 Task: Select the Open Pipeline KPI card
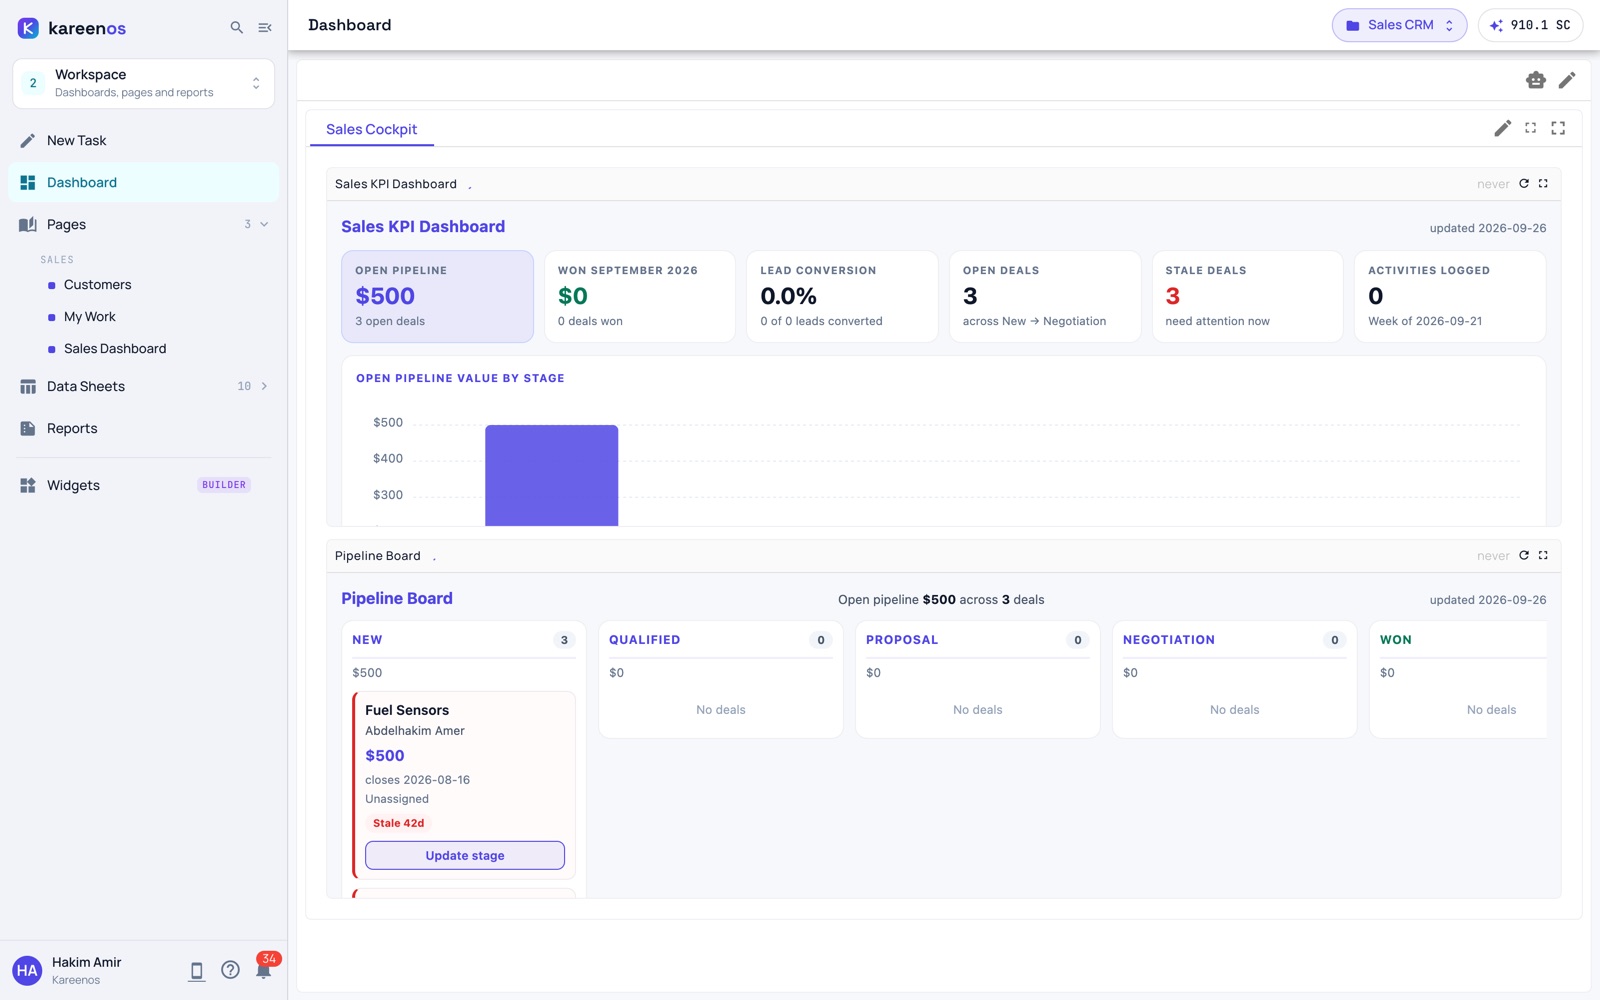point(437,297)
